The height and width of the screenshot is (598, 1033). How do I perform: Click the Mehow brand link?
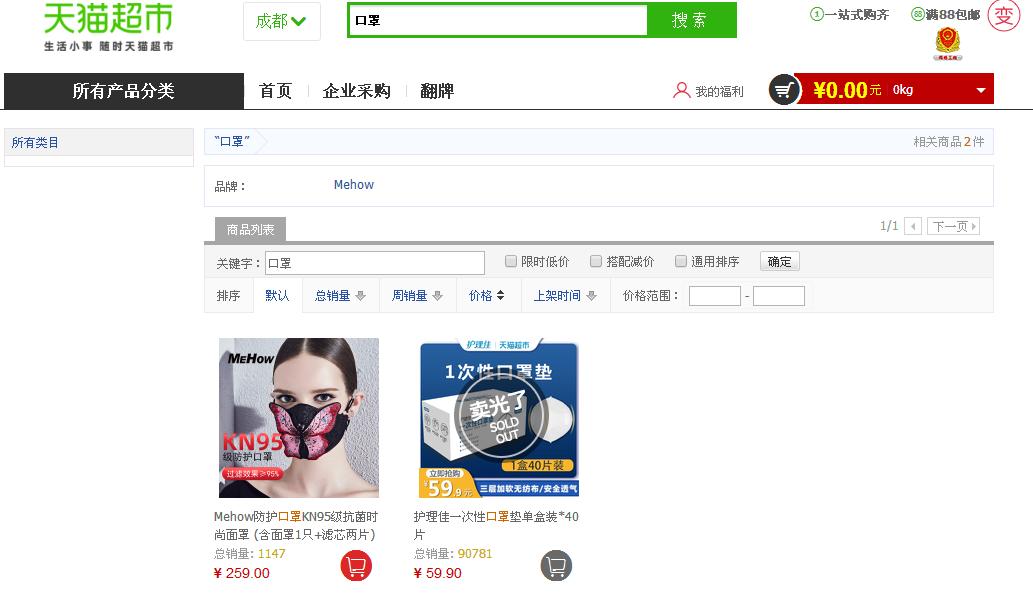(353, 185)
